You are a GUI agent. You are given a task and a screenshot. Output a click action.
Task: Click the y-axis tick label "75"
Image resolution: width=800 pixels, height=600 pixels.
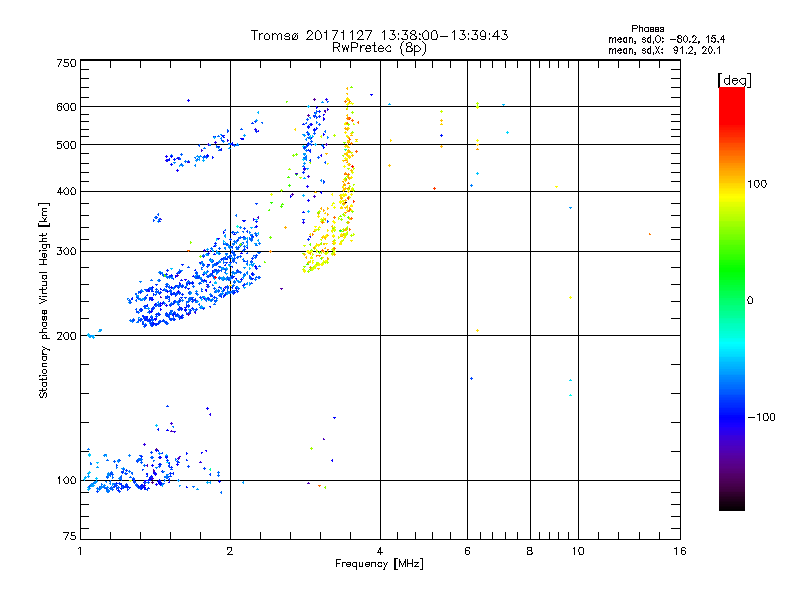click(x=70, y=536)
